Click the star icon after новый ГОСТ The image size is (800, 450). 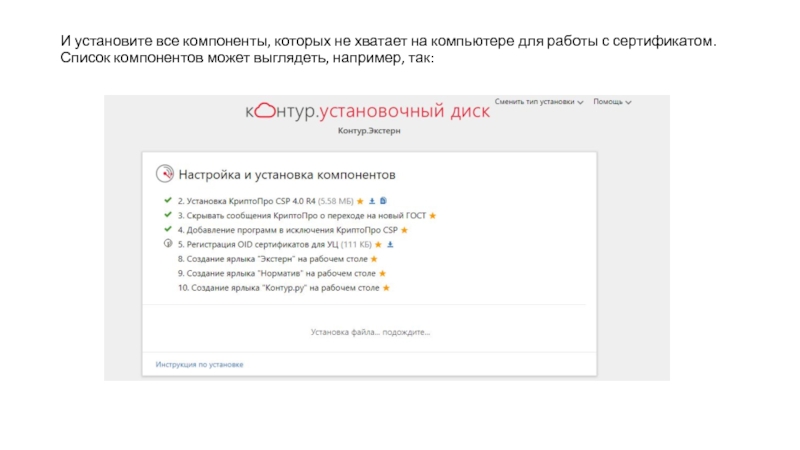[x=433, y=216]
